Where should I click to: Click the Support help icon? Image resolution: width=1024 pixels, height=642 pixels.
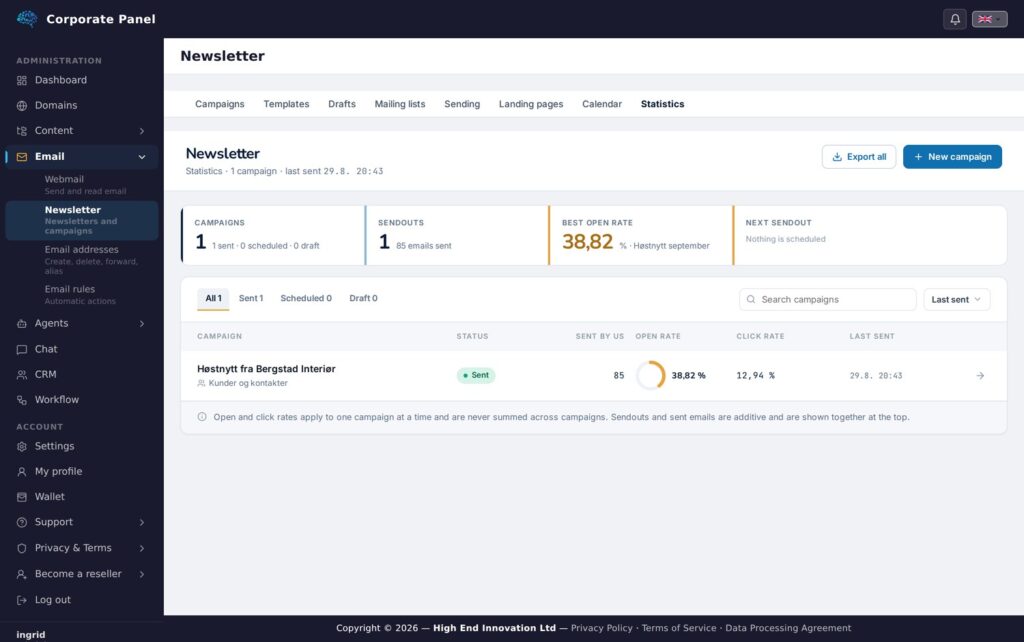tap(22, 522)
